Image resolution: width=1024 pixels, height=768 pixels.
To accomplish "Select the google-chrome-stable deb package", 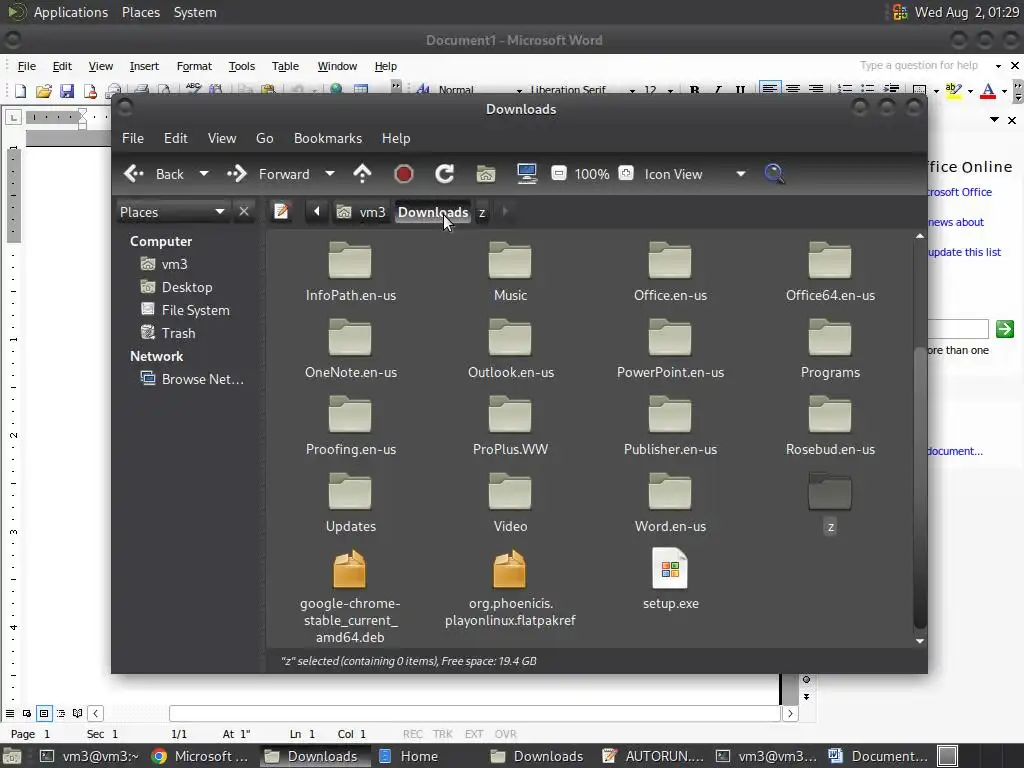I will (x=350, y=596).
